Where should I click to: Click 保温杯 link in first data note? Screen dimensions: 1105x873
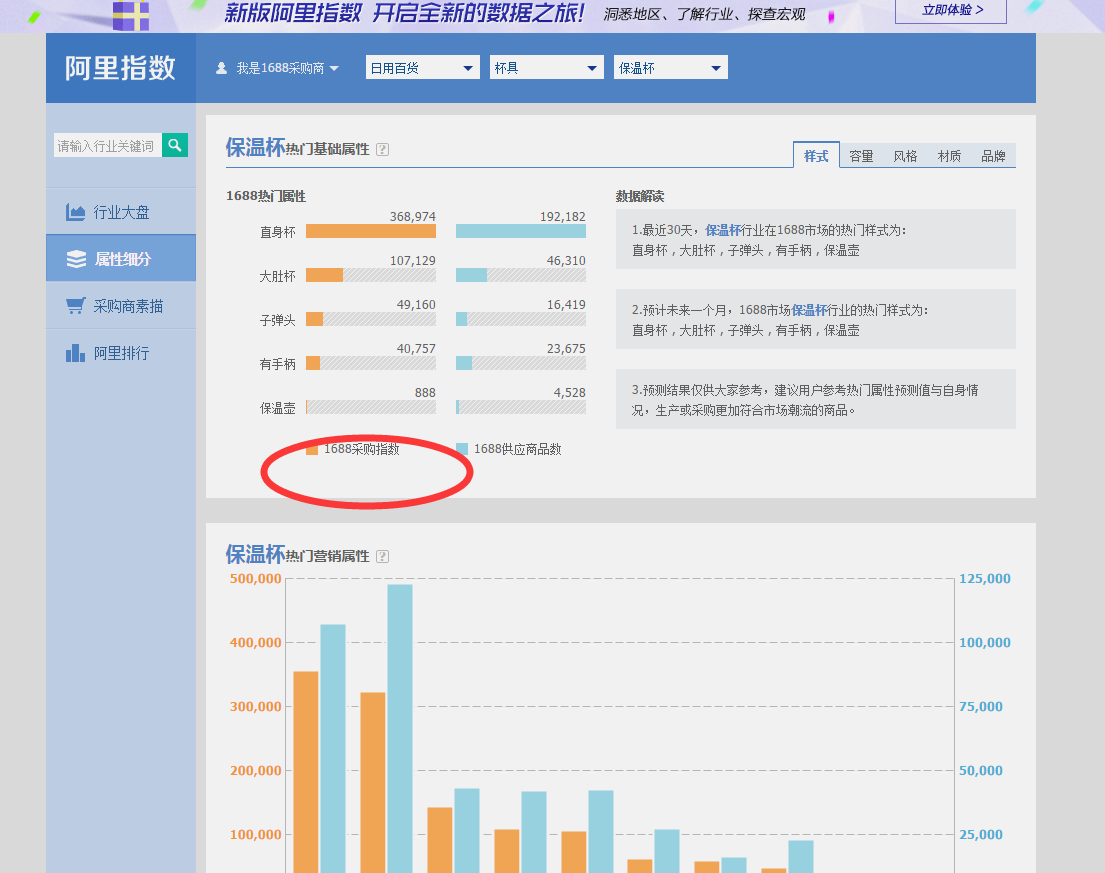click(x=723, y=230)
